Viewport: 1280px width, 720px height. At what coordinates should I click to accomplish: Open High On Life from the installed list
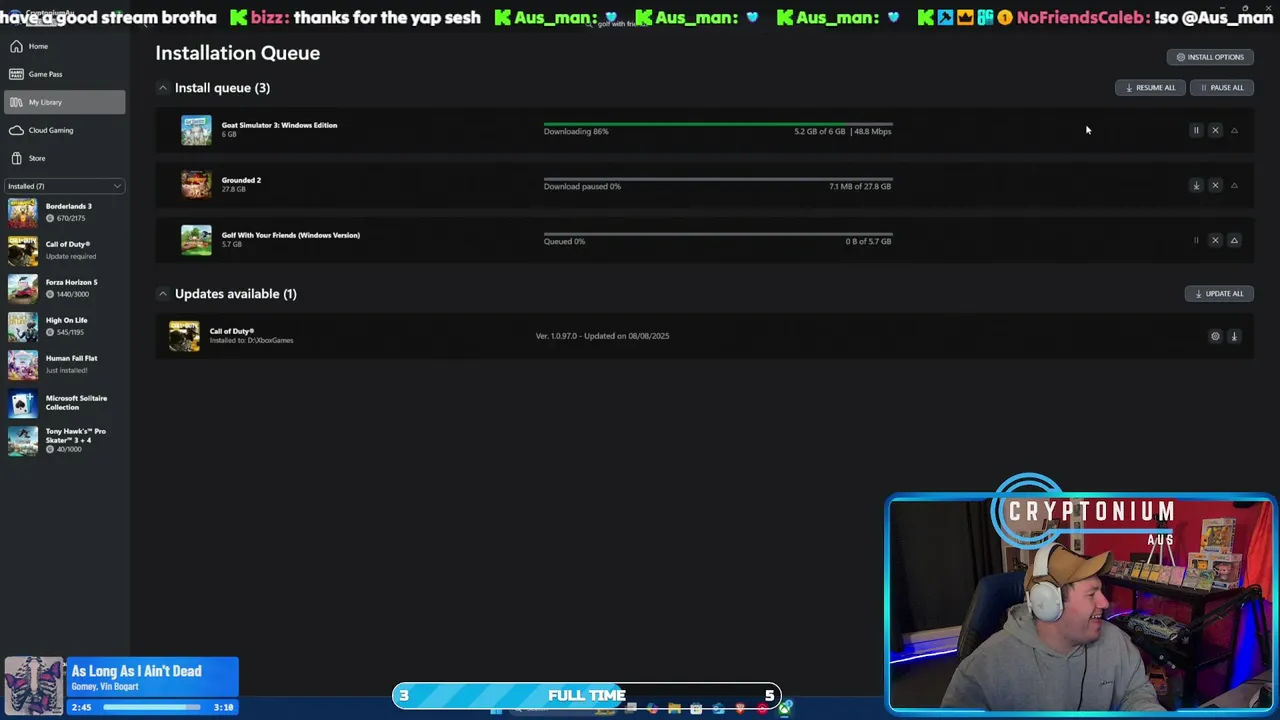pyautogui.click(x=64, y=326)
